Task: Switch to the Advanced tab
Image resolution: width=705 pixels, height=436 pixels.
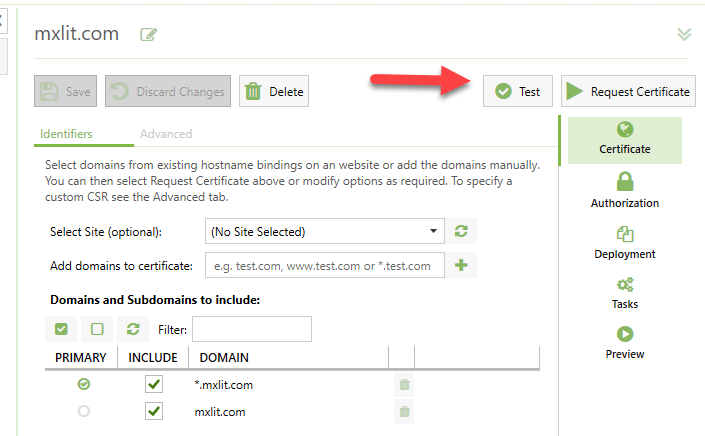Action: [166, 133]
